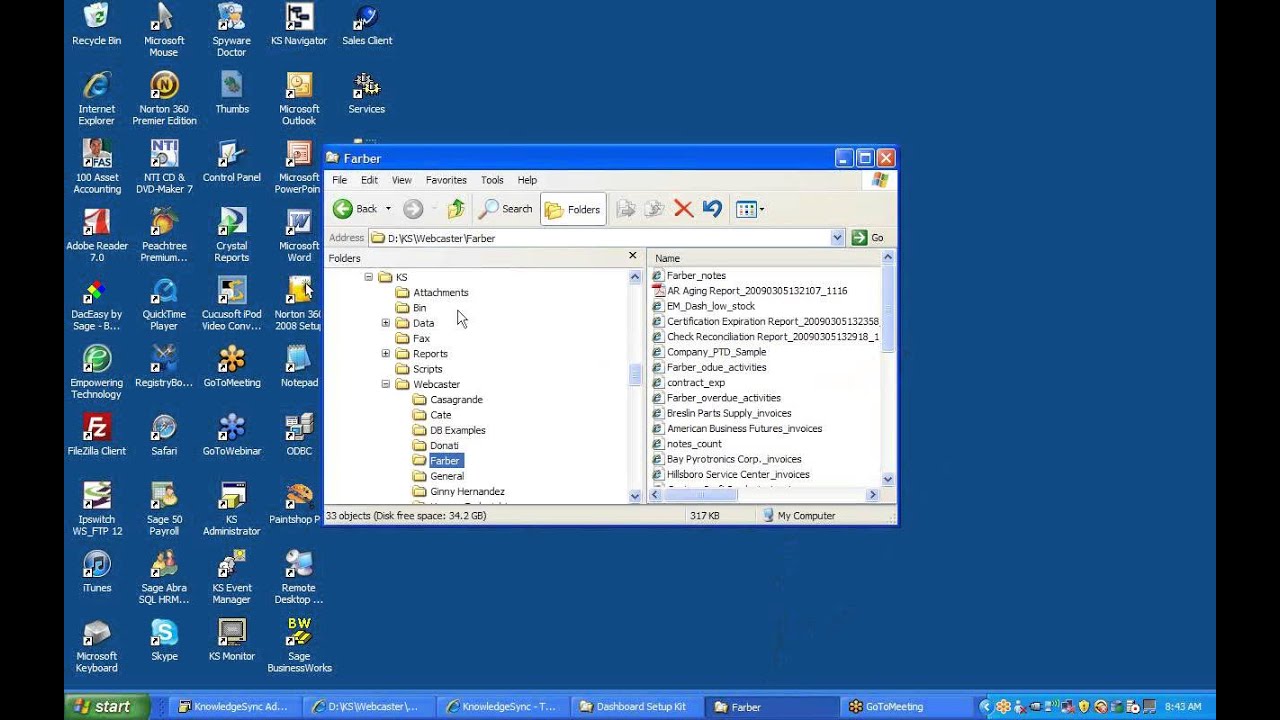Go up one folder level icon
This screenshot has width=1280, height=720.
[456, 209]
